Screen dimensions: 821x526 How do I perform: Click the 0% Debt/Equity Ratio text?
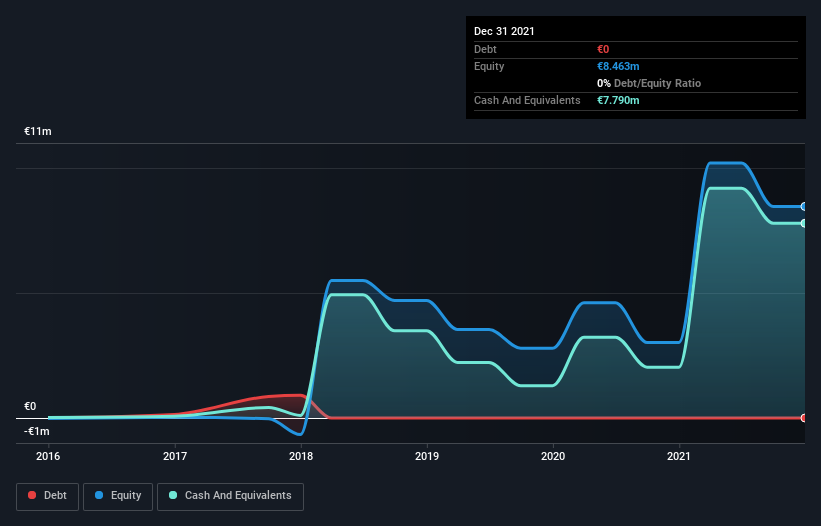[649, 83]
